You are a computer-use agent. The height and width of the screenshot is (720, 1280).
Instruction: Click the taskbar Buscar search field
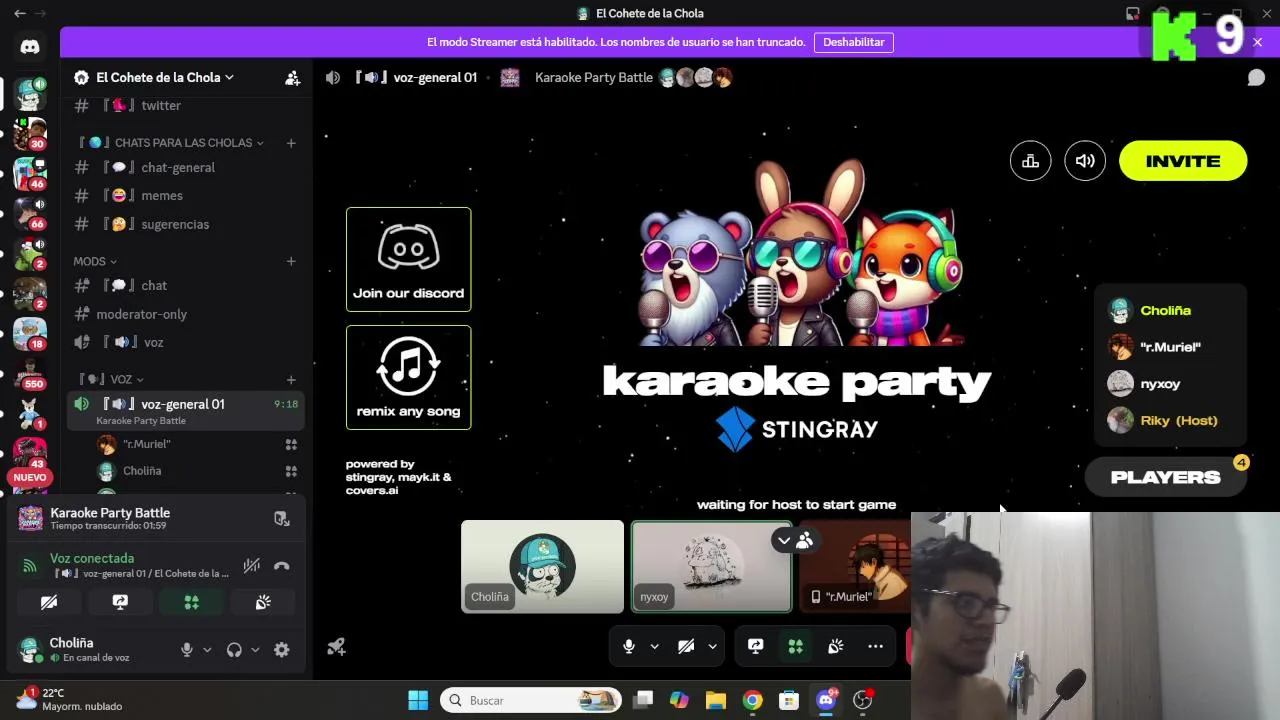530,700
